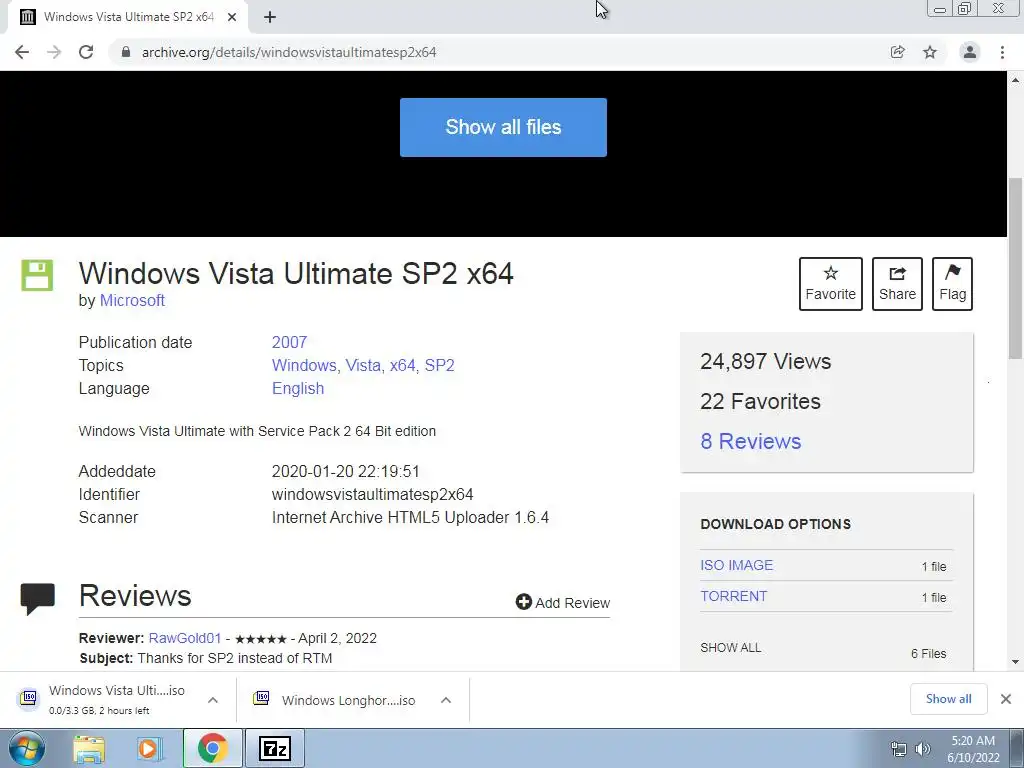Viewport: 1024px width, 768px height.
Task: Click the green floppy disk software icon
Action: click(x=37, y=275)
